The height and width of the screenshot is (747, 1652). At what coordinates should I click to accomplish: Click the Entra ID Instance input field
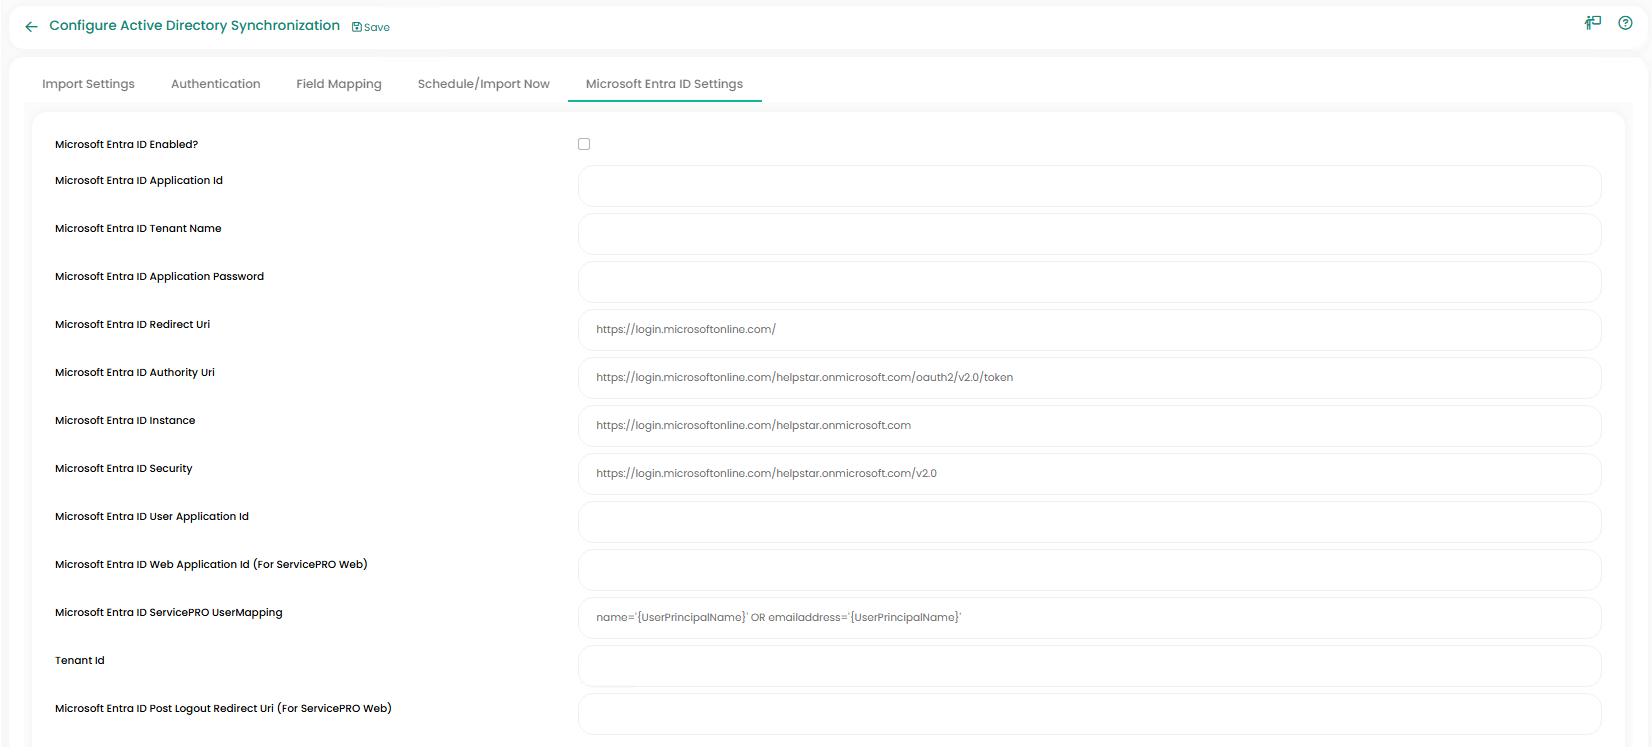point(1089,426)
